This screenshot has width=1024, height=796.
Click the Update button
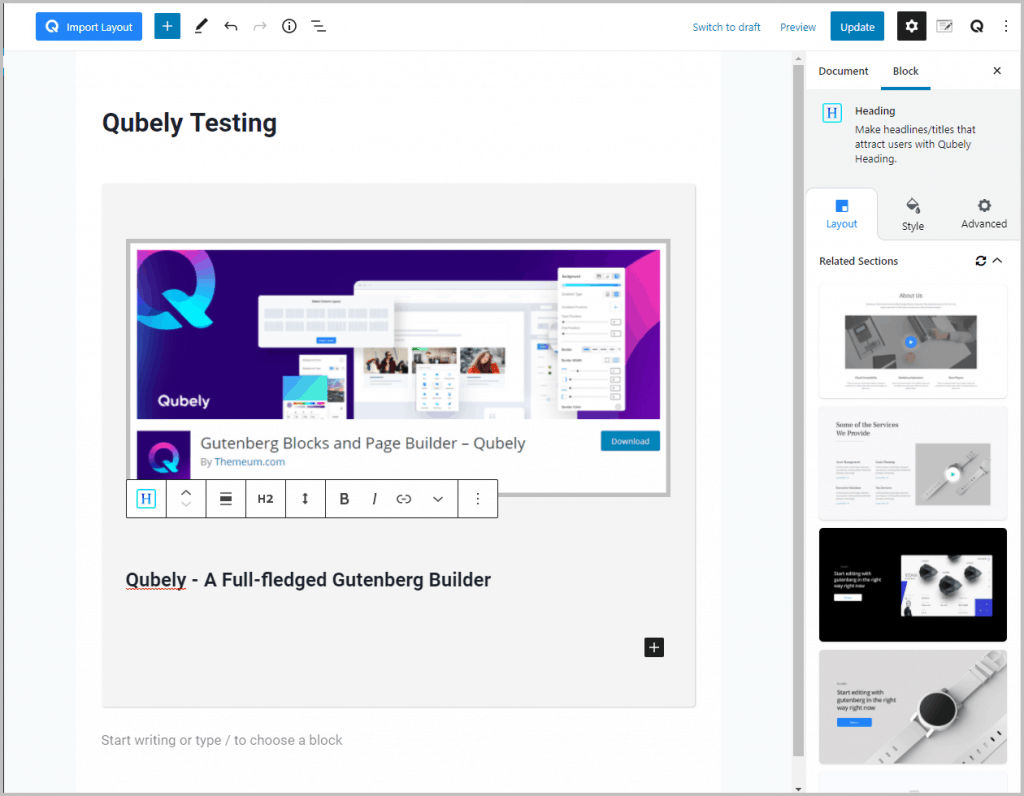(x=857, y=27)
